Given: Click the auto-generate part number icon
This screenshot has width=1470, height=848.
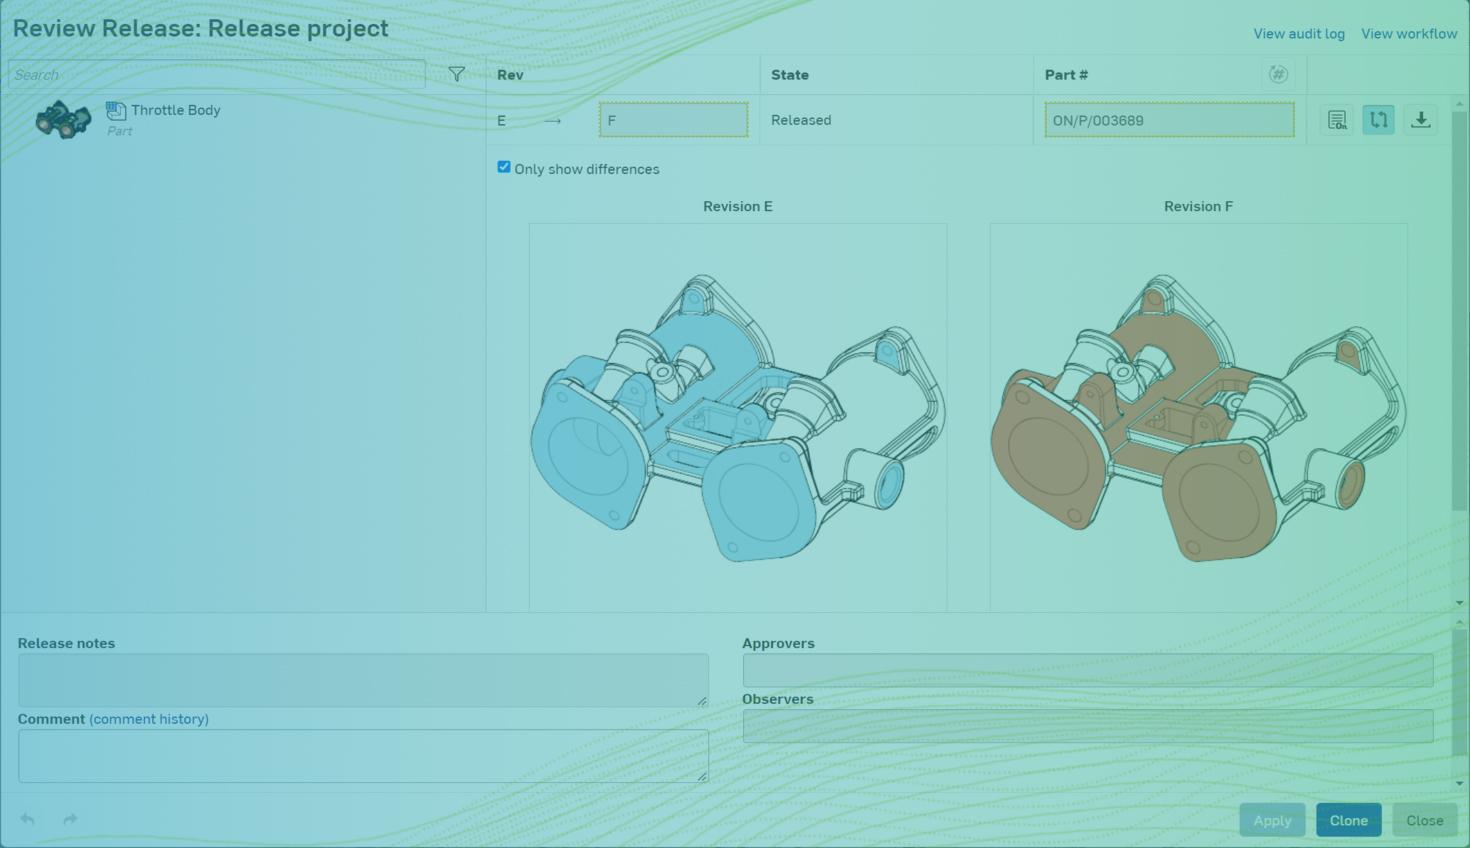Looking at the screenshot, I should coord(1277,74).
